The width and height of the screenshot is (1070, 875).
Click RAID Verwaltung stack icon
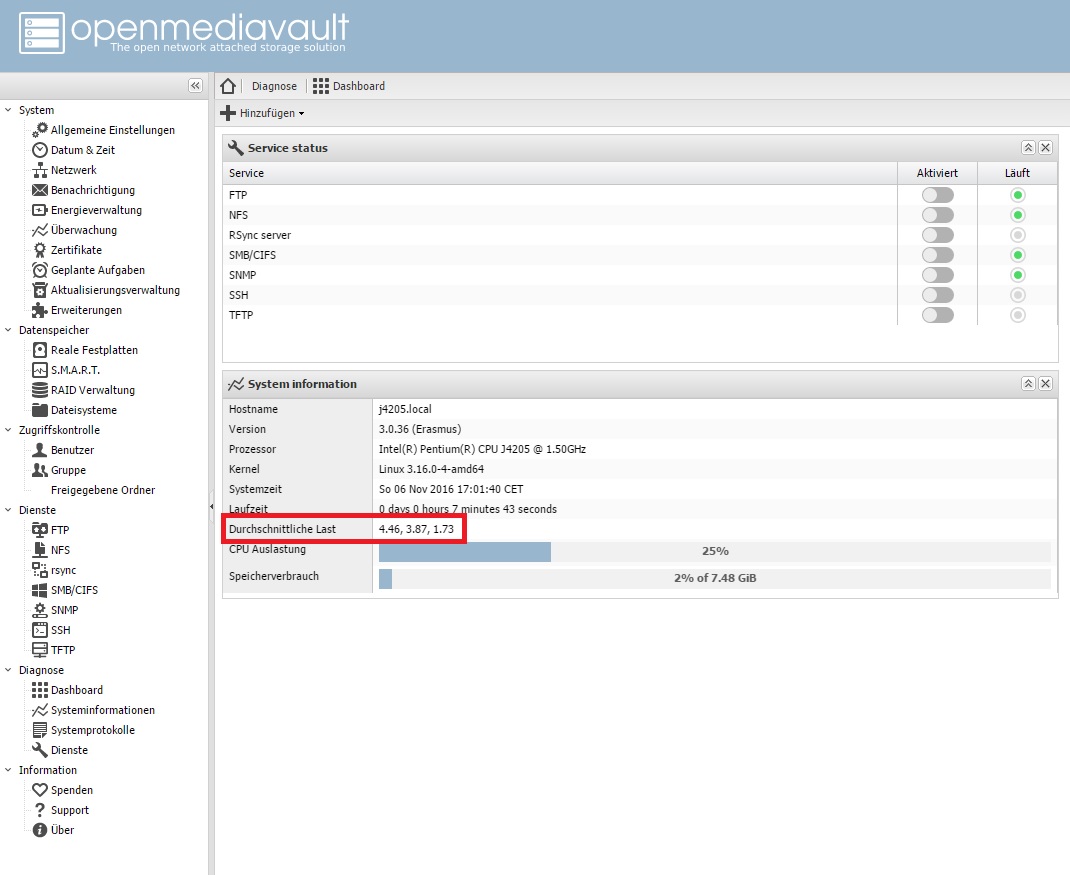click(x=40, y=390)
